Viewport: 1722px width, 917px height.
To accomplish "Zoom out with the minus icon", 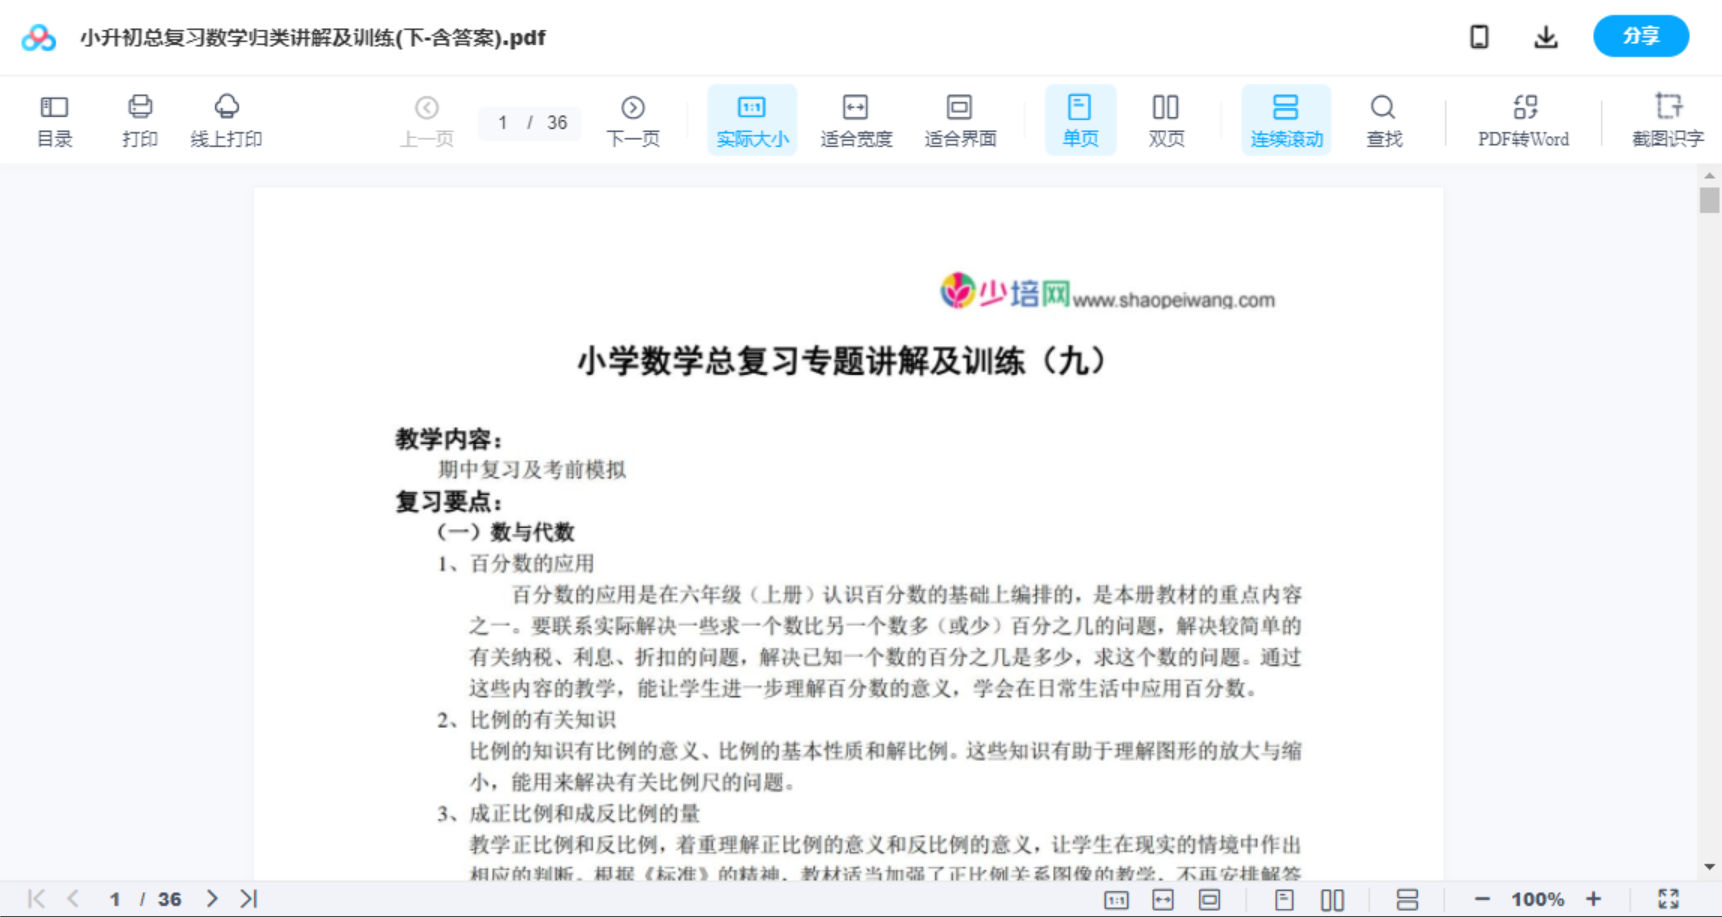I will pos(1484,898).
